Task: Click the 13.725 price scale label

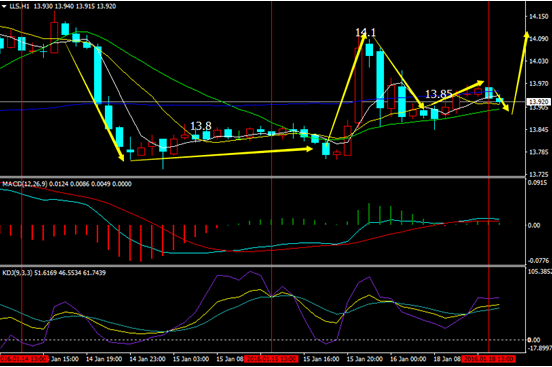Action: [x=539, y=175]
